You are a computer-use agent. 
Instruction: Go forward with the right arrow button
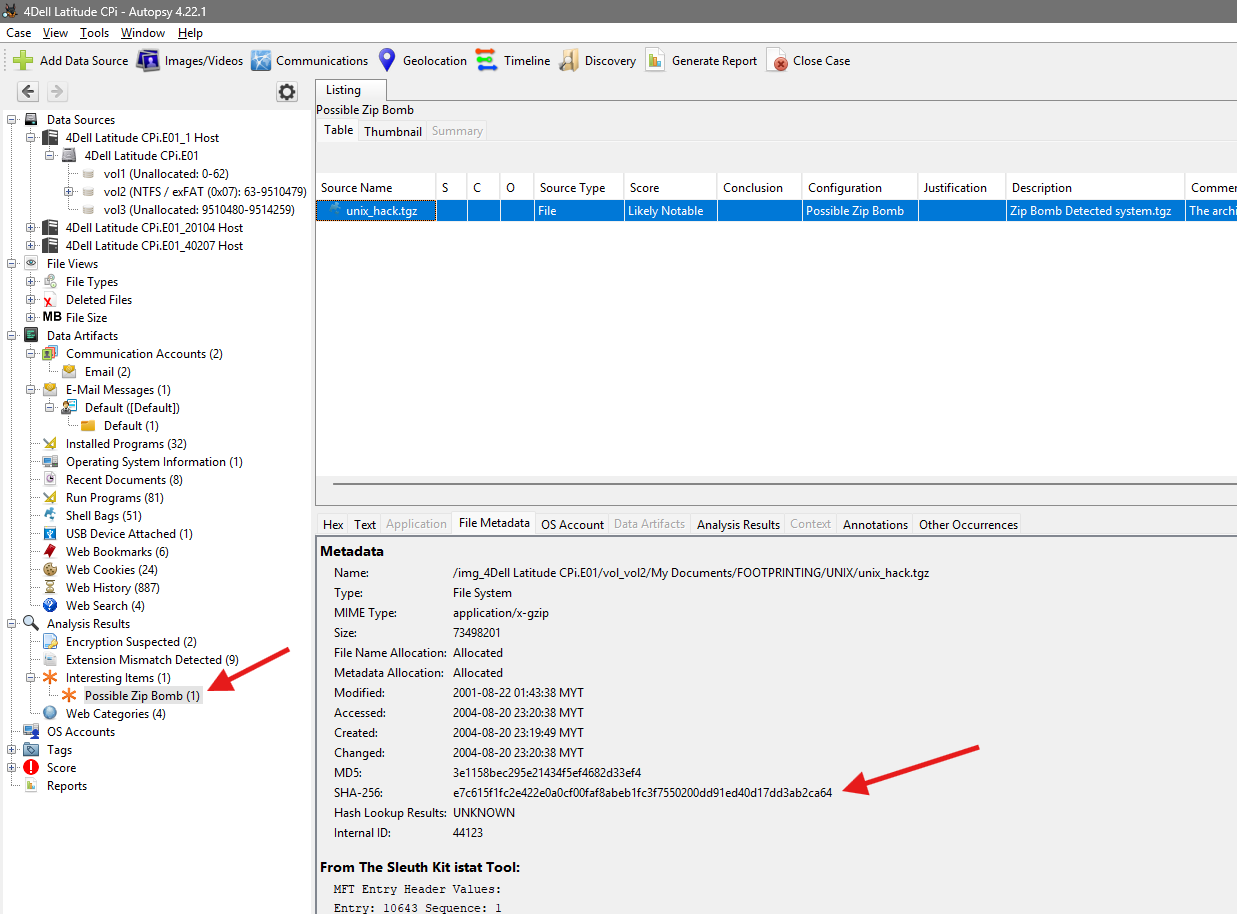(57, 92)
